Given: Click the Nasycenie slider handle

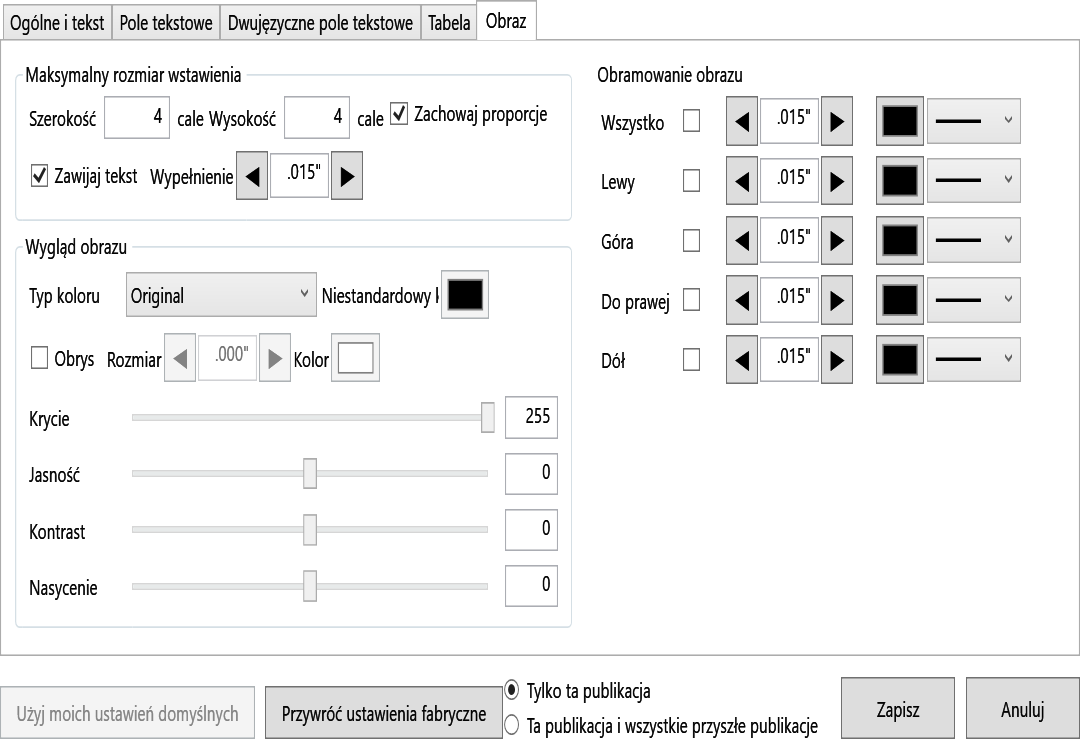Looking at the screenshot, I should 310,586.
